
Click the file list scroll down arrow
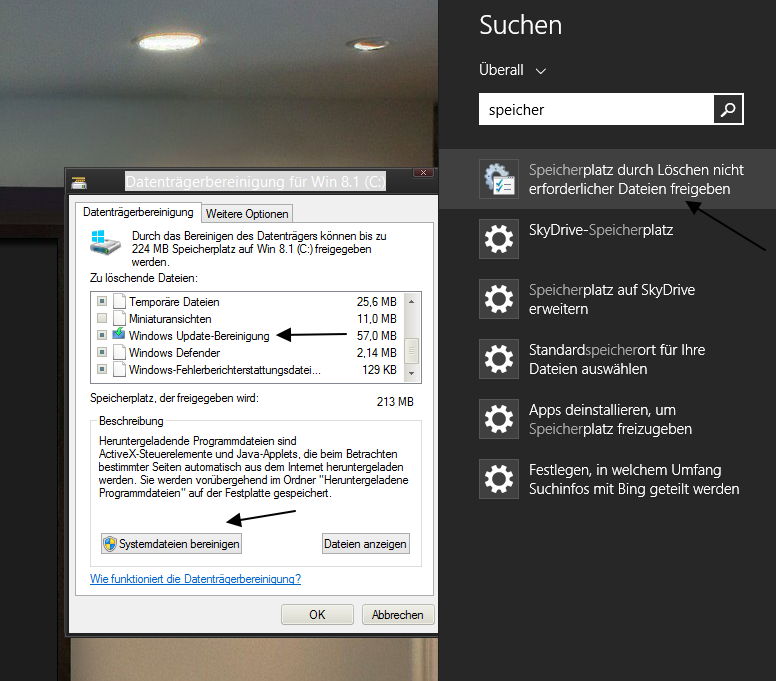click(412, 374)
